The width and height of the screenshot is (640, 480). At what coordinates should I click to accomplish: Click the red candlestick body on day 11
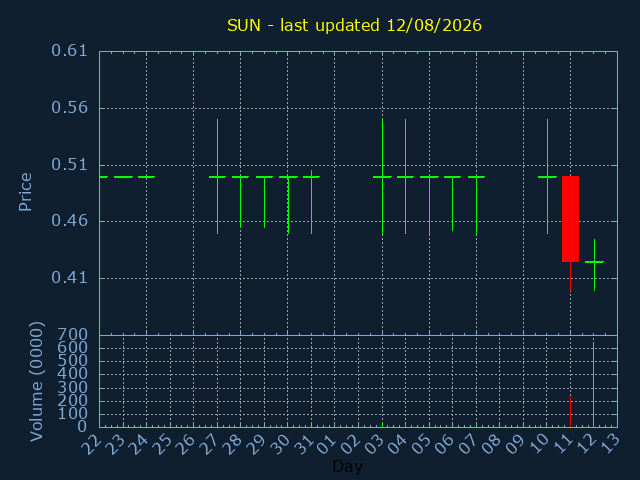(x=570, y=219)
